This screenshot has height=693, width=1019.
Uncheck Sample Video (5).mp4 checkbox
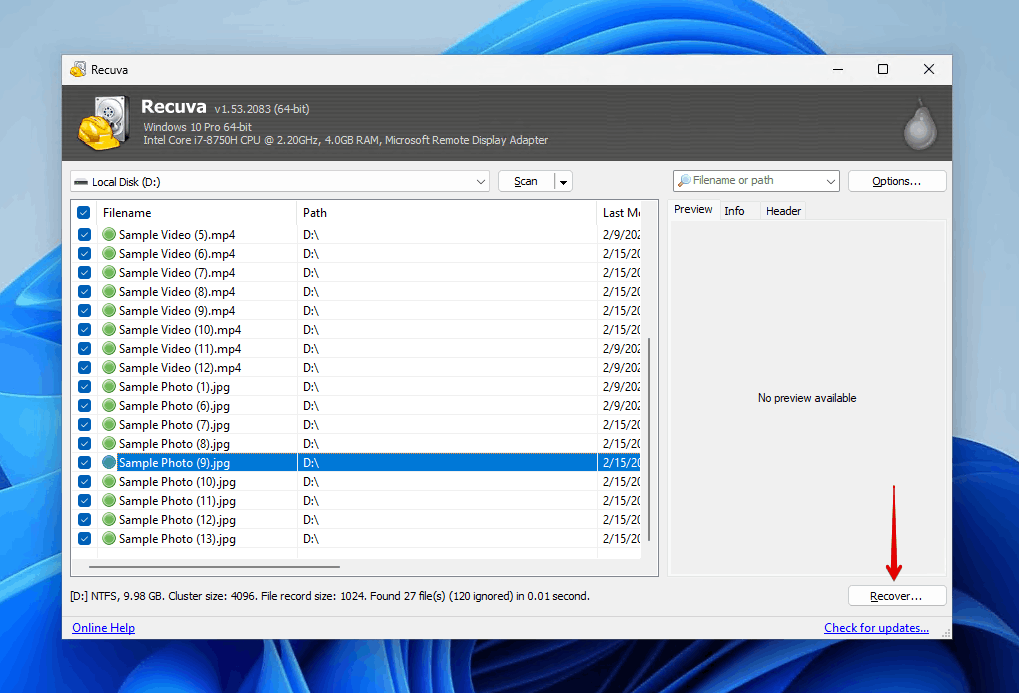[x=84, y=234]
